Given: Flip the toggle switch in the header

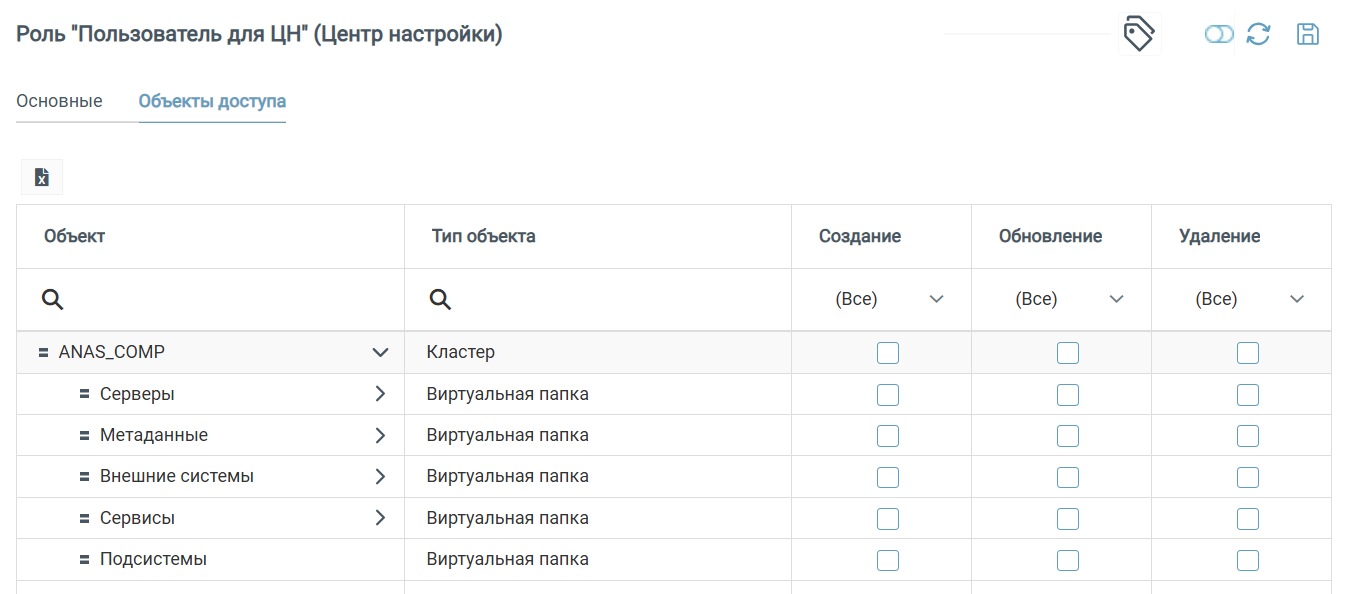Looking at the screenshot, I should pyautogui.click(x=1219, y=33).
